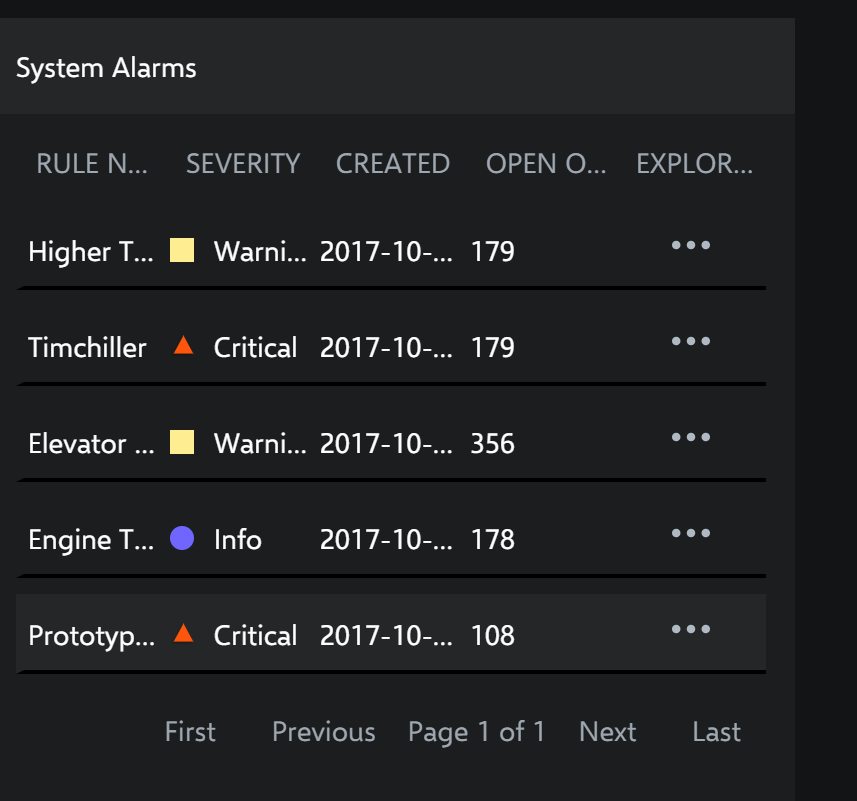The width and height of the screenshot is (857, 801).
Task: Click the OPEN O column header
Action: point(545,163)
